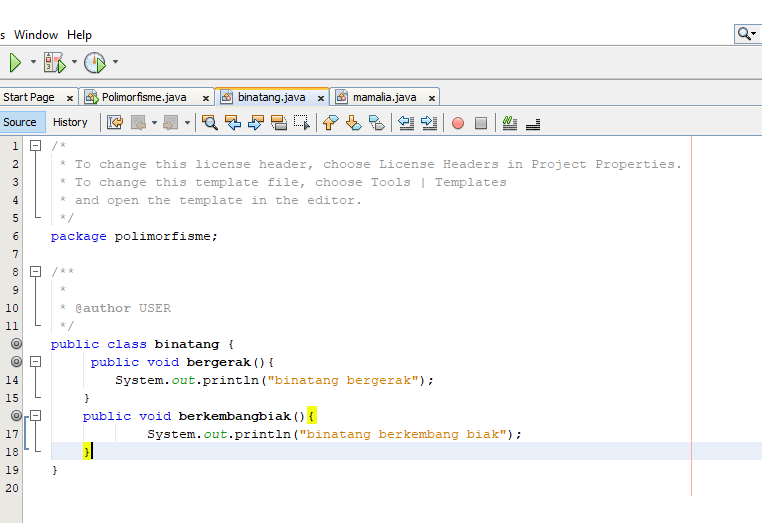Click the green Run Project icon

click(x=15, y=63)
